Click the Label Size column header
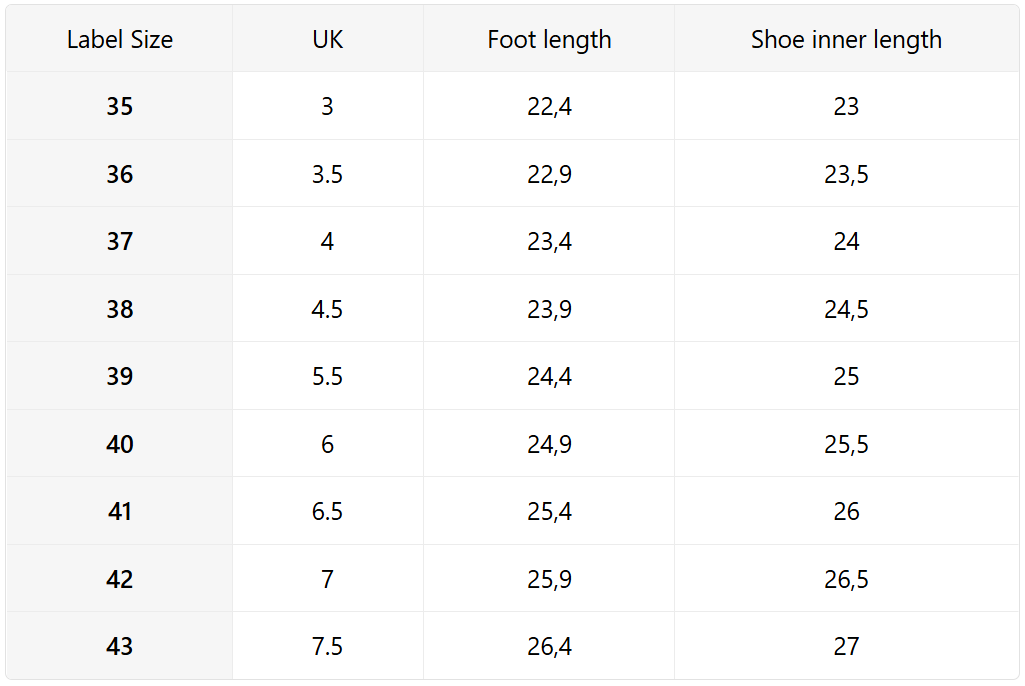This screenshot has height=686, width=1025. click(x=120, y=40)
